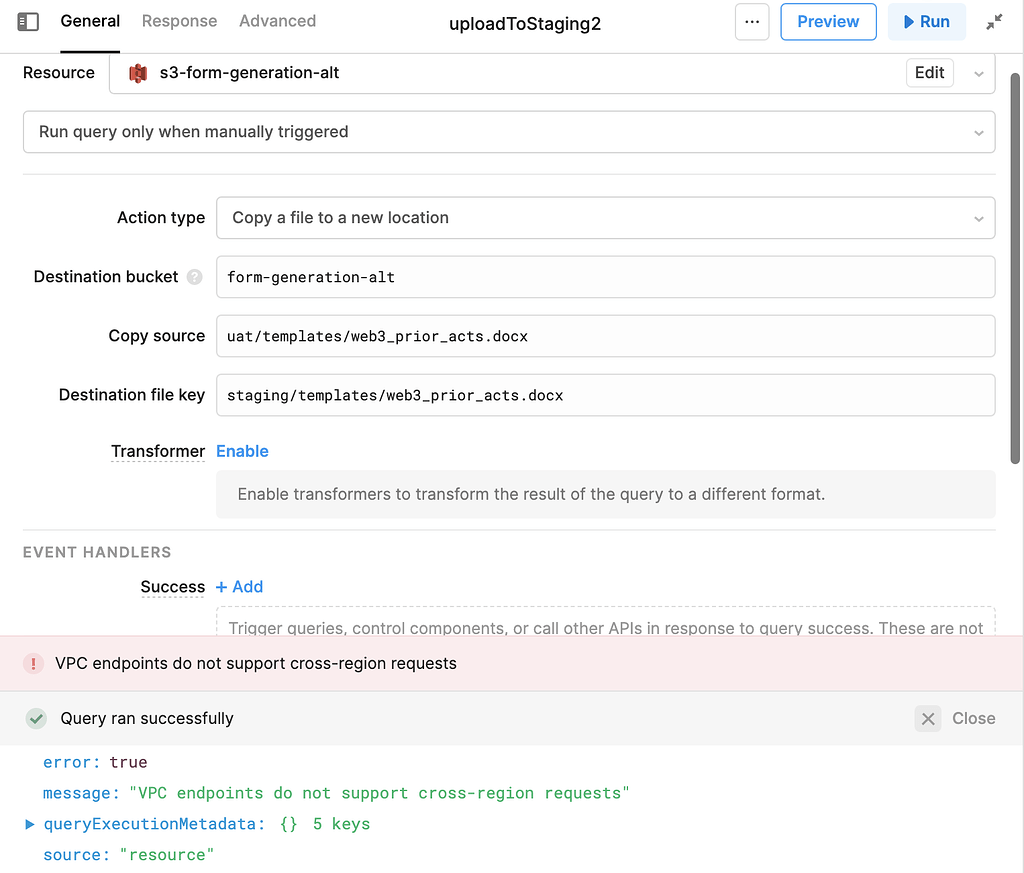Click the S3 resource icon beside s3-form-generation-alt
Screen dimensions: 1024x873
tap(137, 73)
